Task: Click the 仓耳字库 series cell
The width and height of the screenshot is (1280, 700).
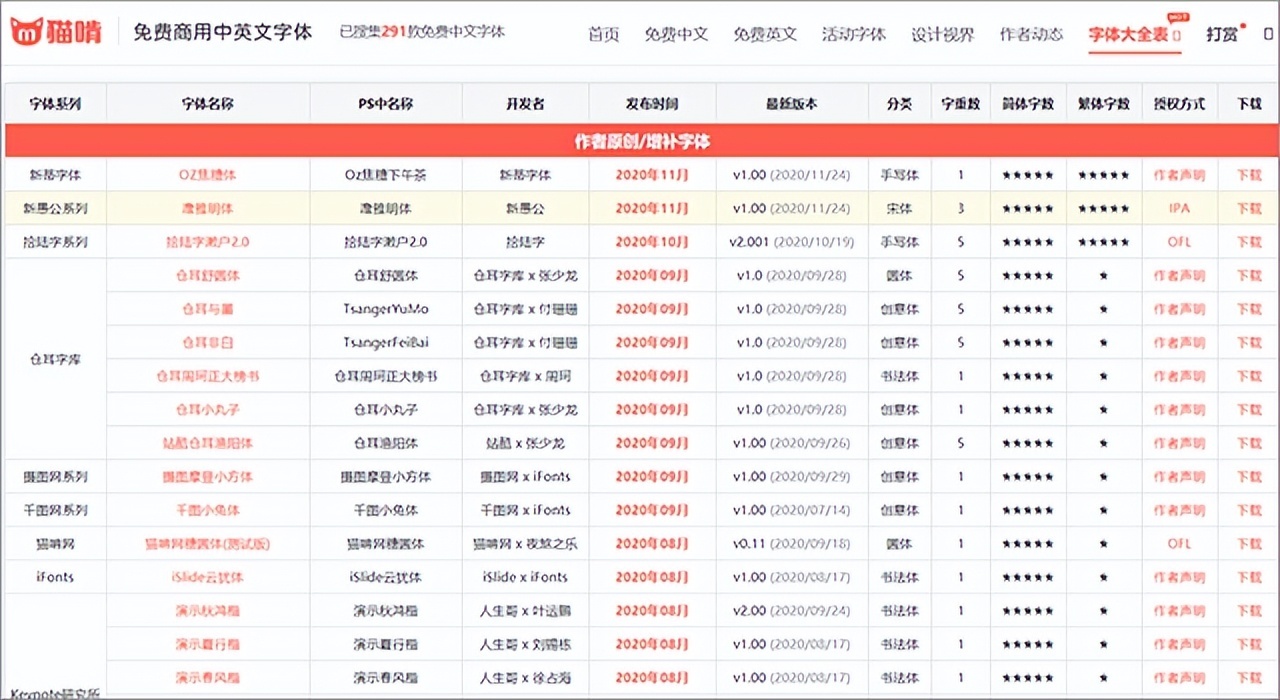Action: 55,359
